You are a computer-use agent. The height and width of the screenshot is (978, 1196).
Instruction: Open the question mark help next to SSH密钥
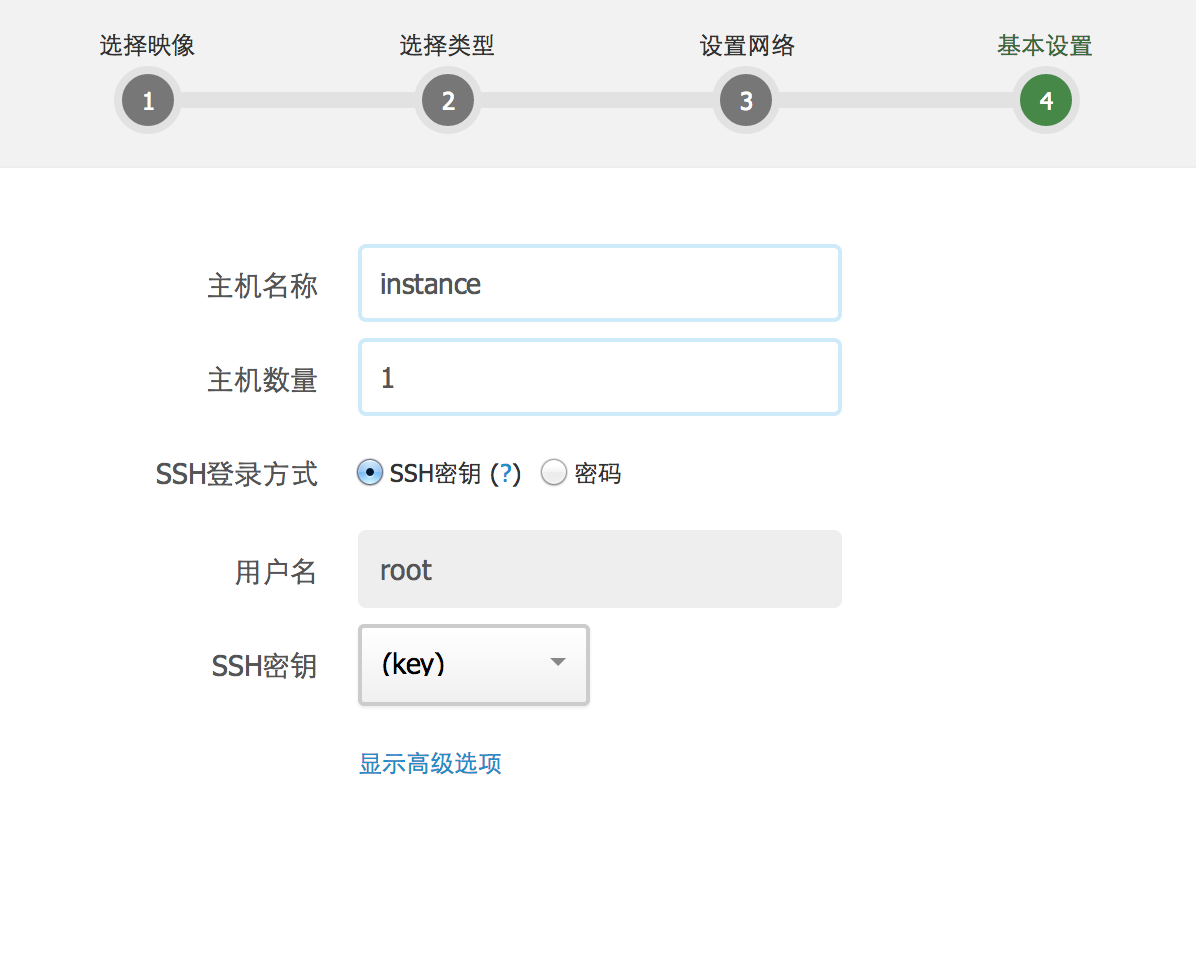(505, 474)
